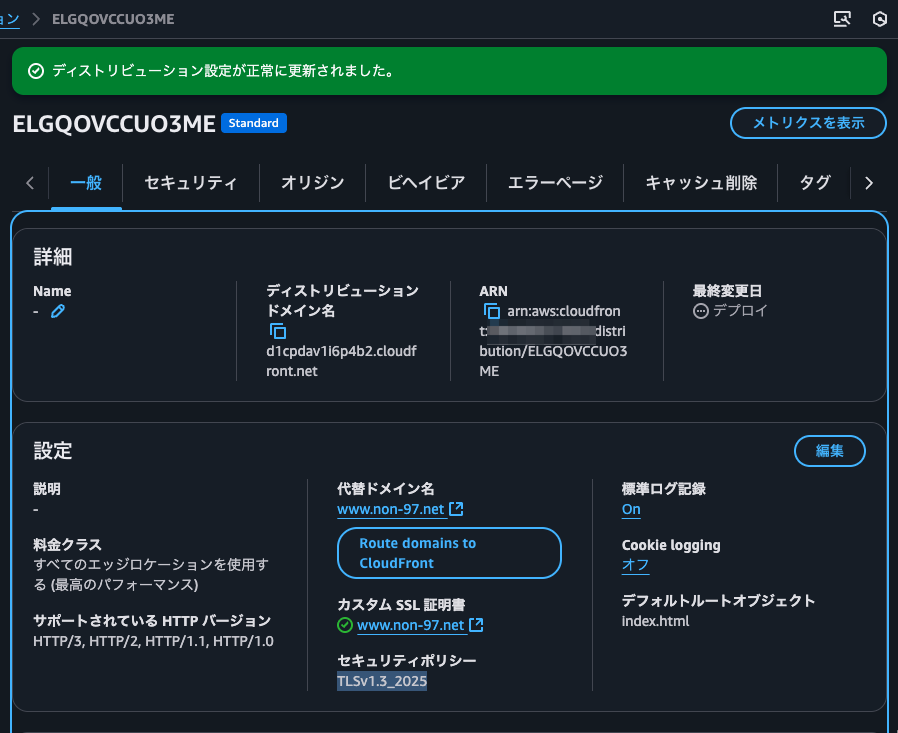Click the デプロイ status text
The width and height of the screenshot is (898, 733).
point(740,310)
